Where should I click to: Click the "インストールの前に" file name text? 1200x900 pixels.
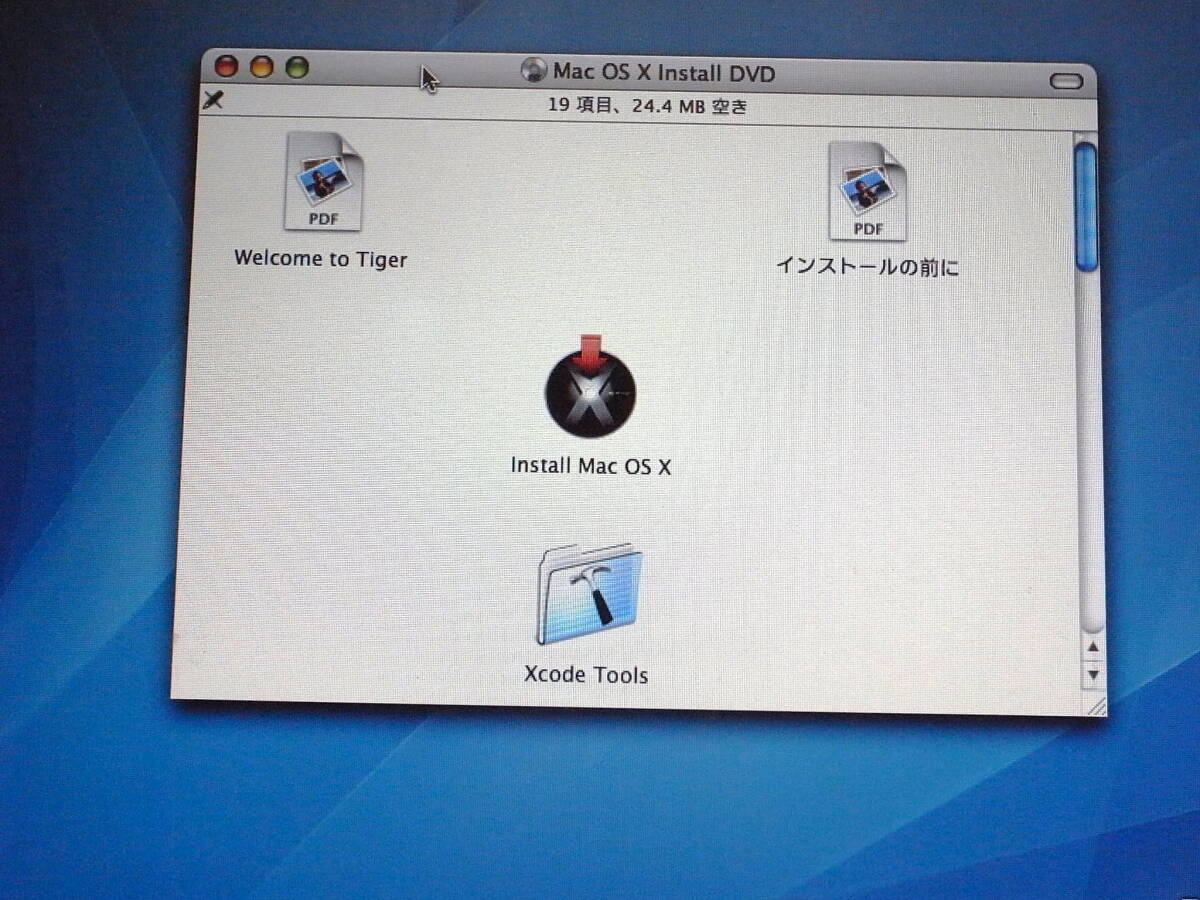click(868, 267)
